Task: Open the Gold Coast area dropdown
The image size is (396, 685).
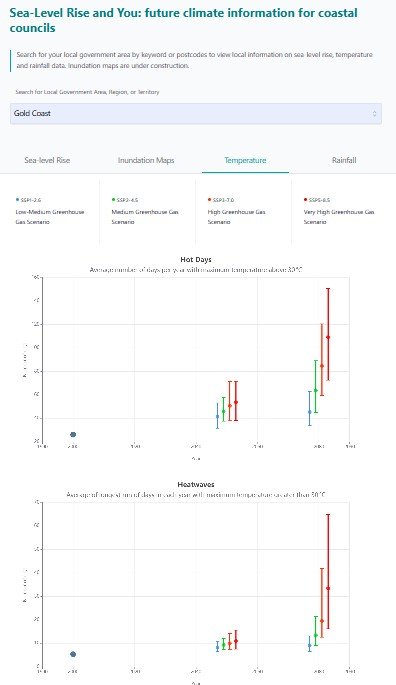Action: point(196,114)
